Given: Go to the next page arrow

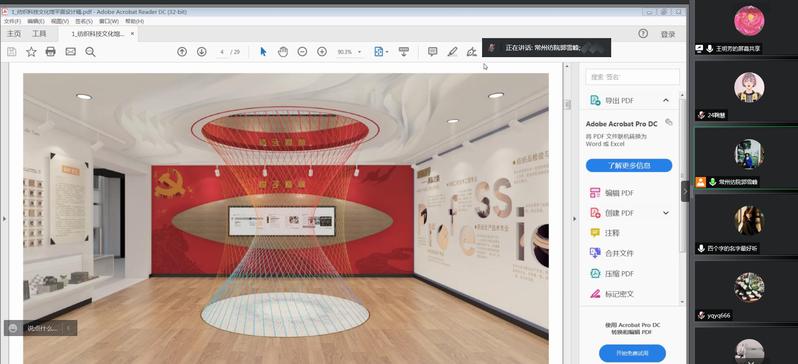Looking at the screenshot, I should [202, 51].
